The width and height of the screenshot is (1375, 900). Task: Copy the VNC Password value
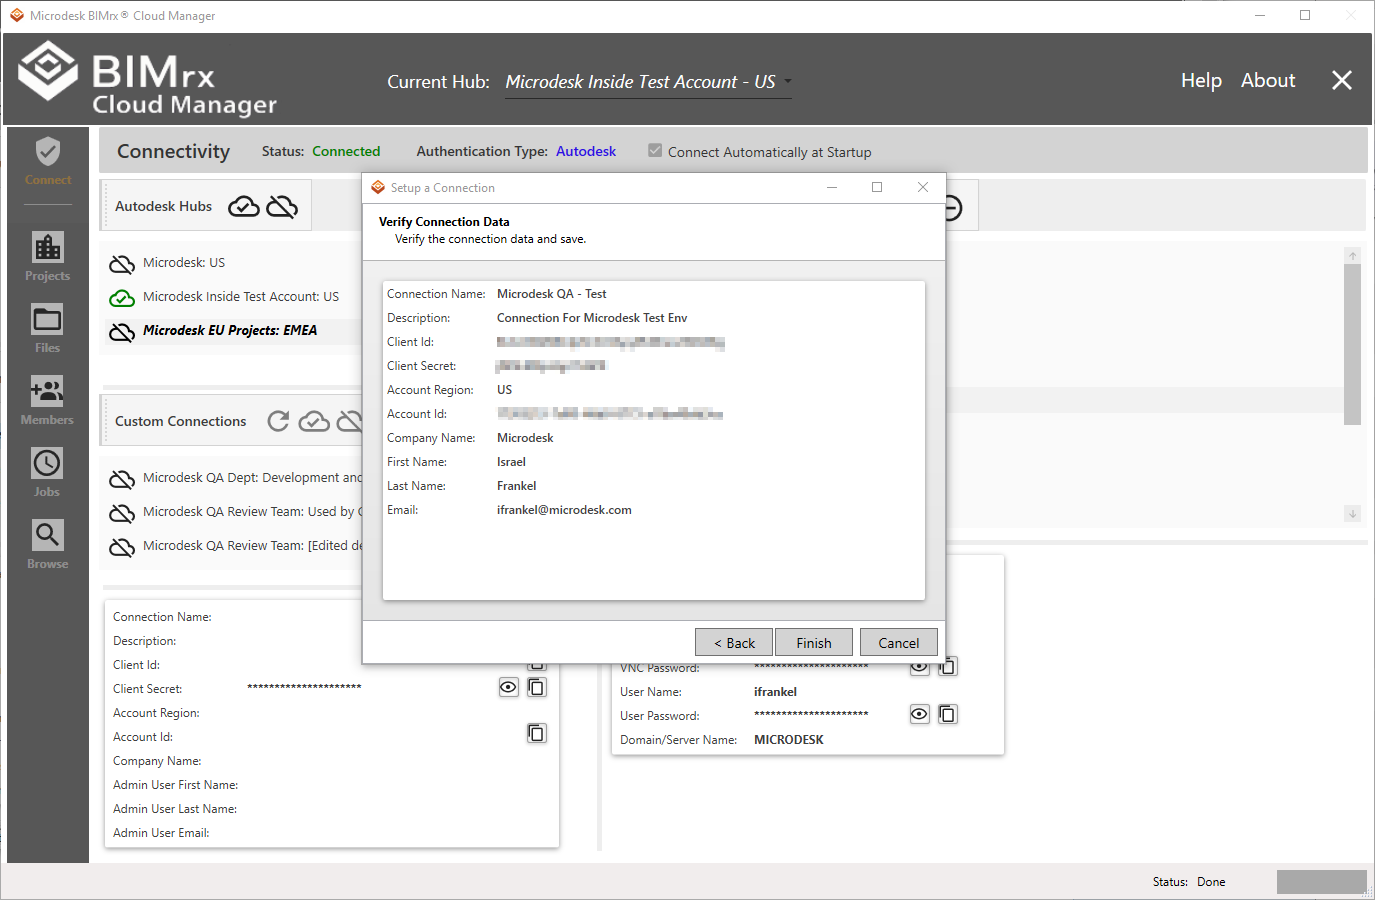948,667
